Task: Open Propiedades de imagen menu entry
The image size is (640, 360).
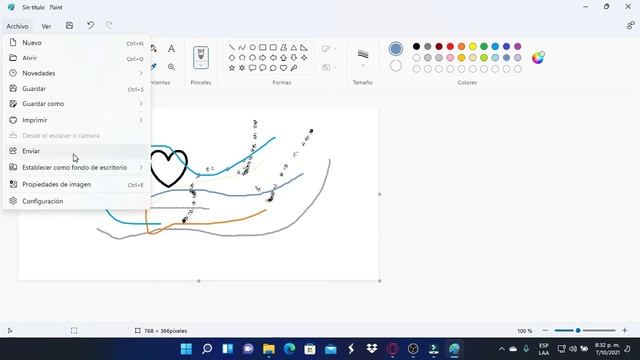Action: coord(77,184)
